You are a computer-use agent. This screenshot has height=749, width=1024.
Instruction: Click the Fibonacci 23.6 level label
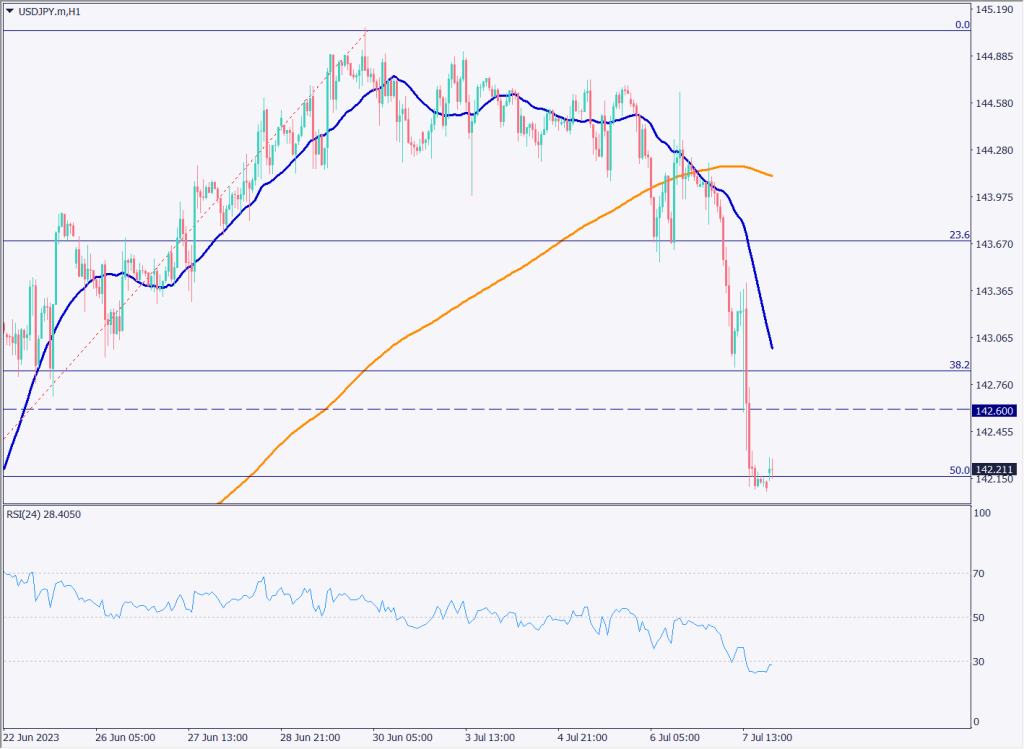click(959, 235)
